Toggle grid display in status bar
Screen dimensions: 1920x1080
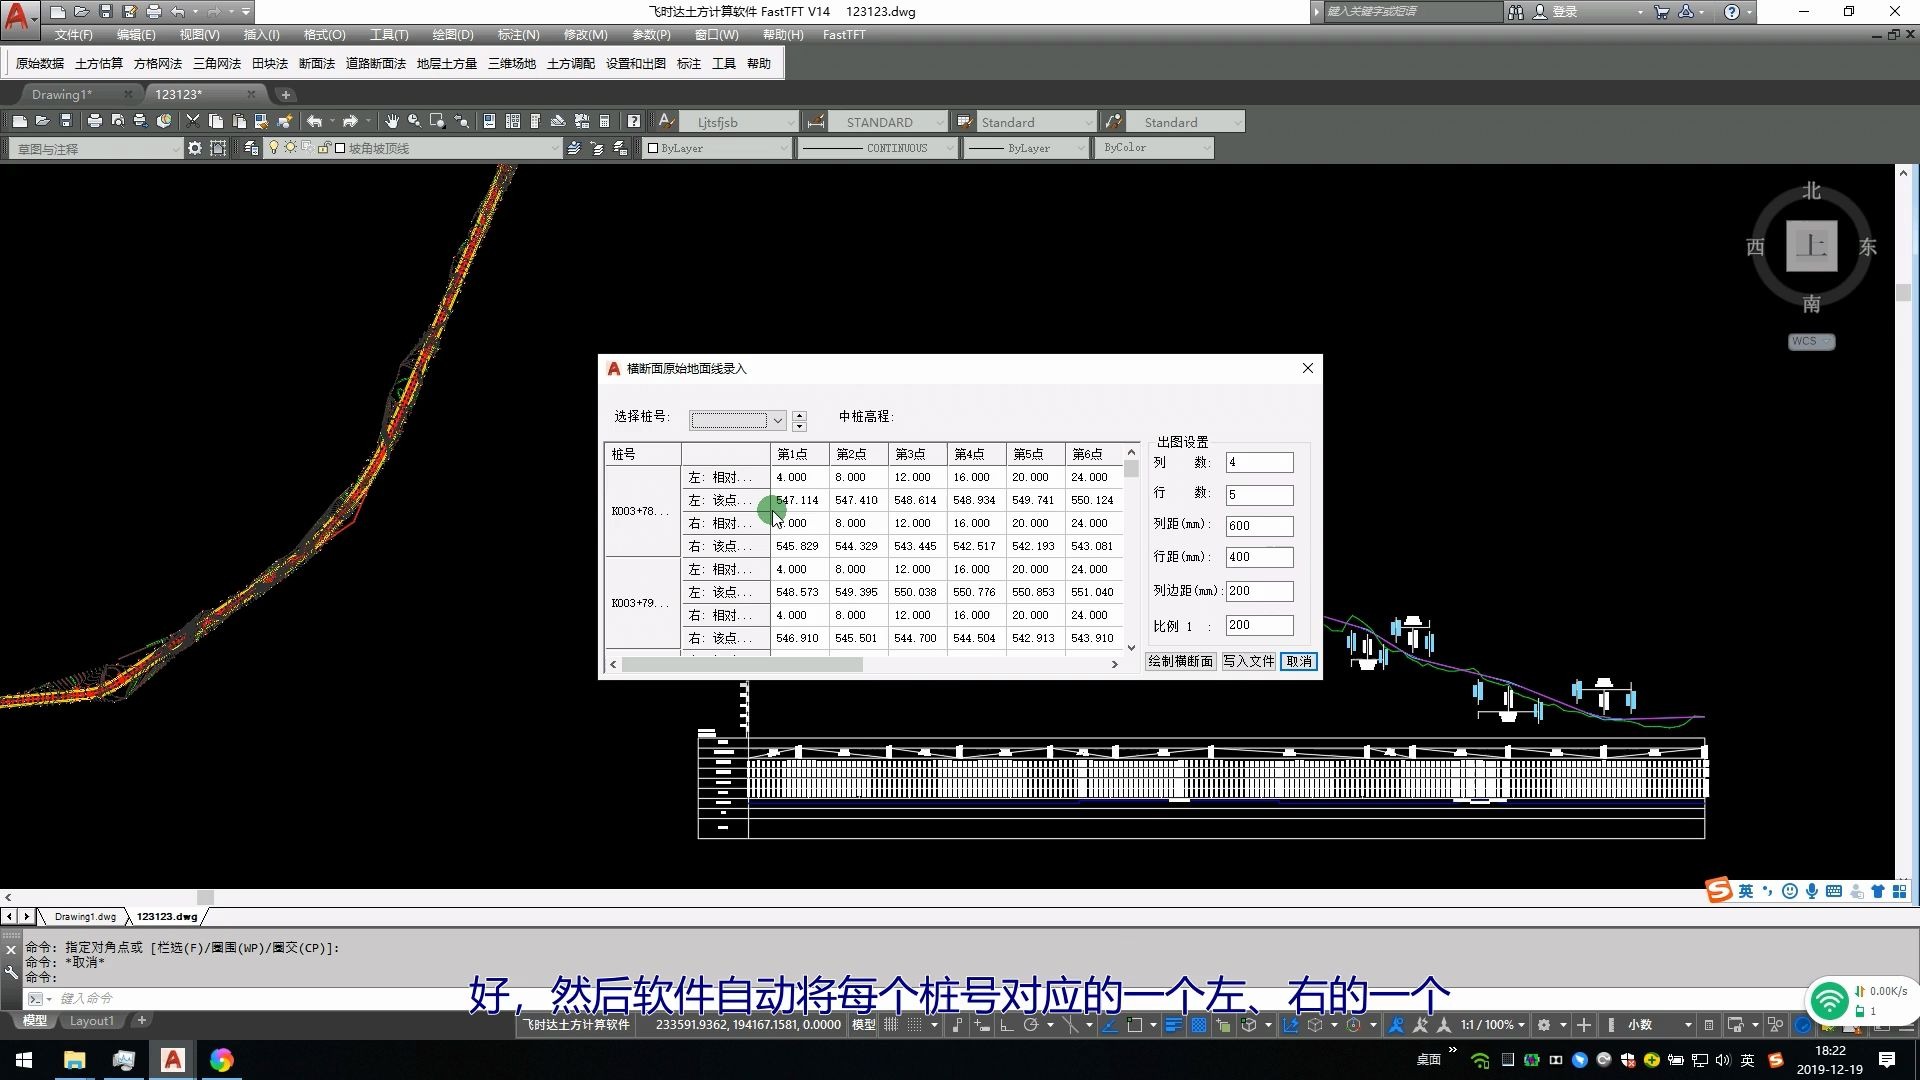coord(891,1025)
